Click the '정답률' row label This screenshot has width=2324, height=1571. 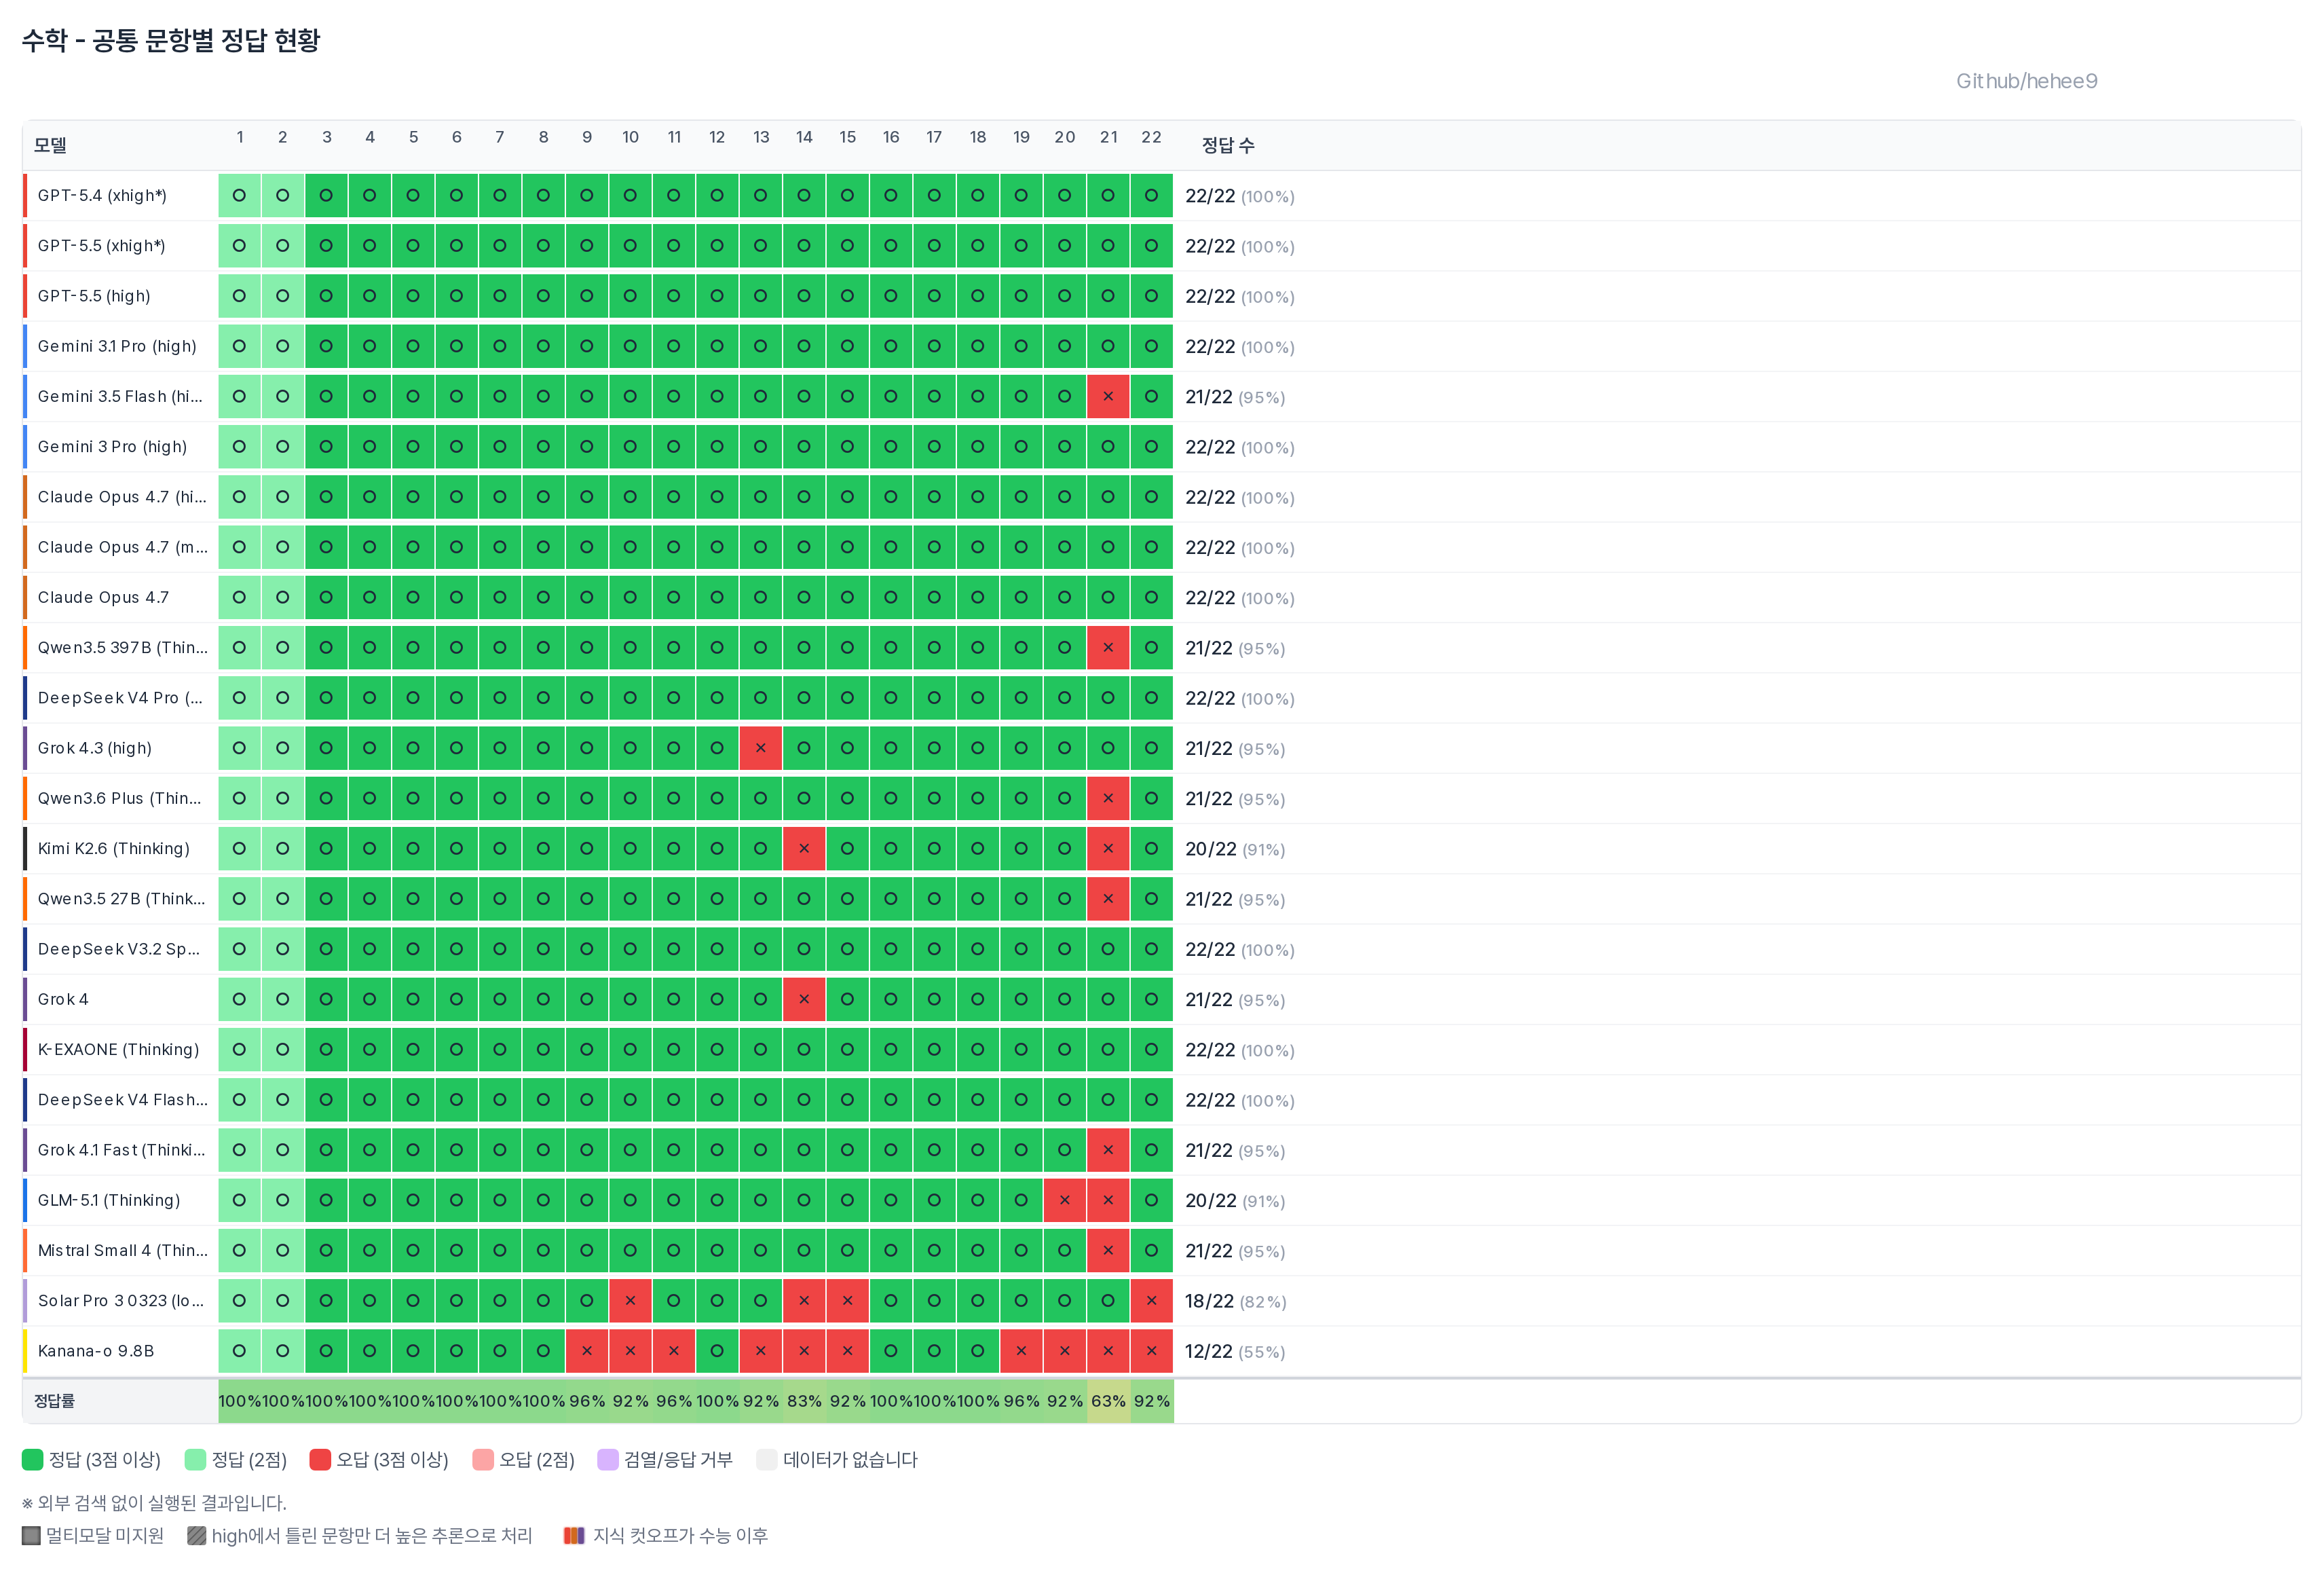[54, 1401]
